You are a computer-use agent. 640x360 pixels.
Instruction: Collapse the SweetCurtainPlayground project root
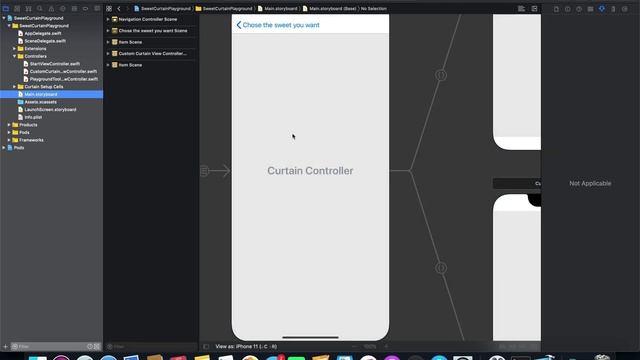tap(4, 18)
